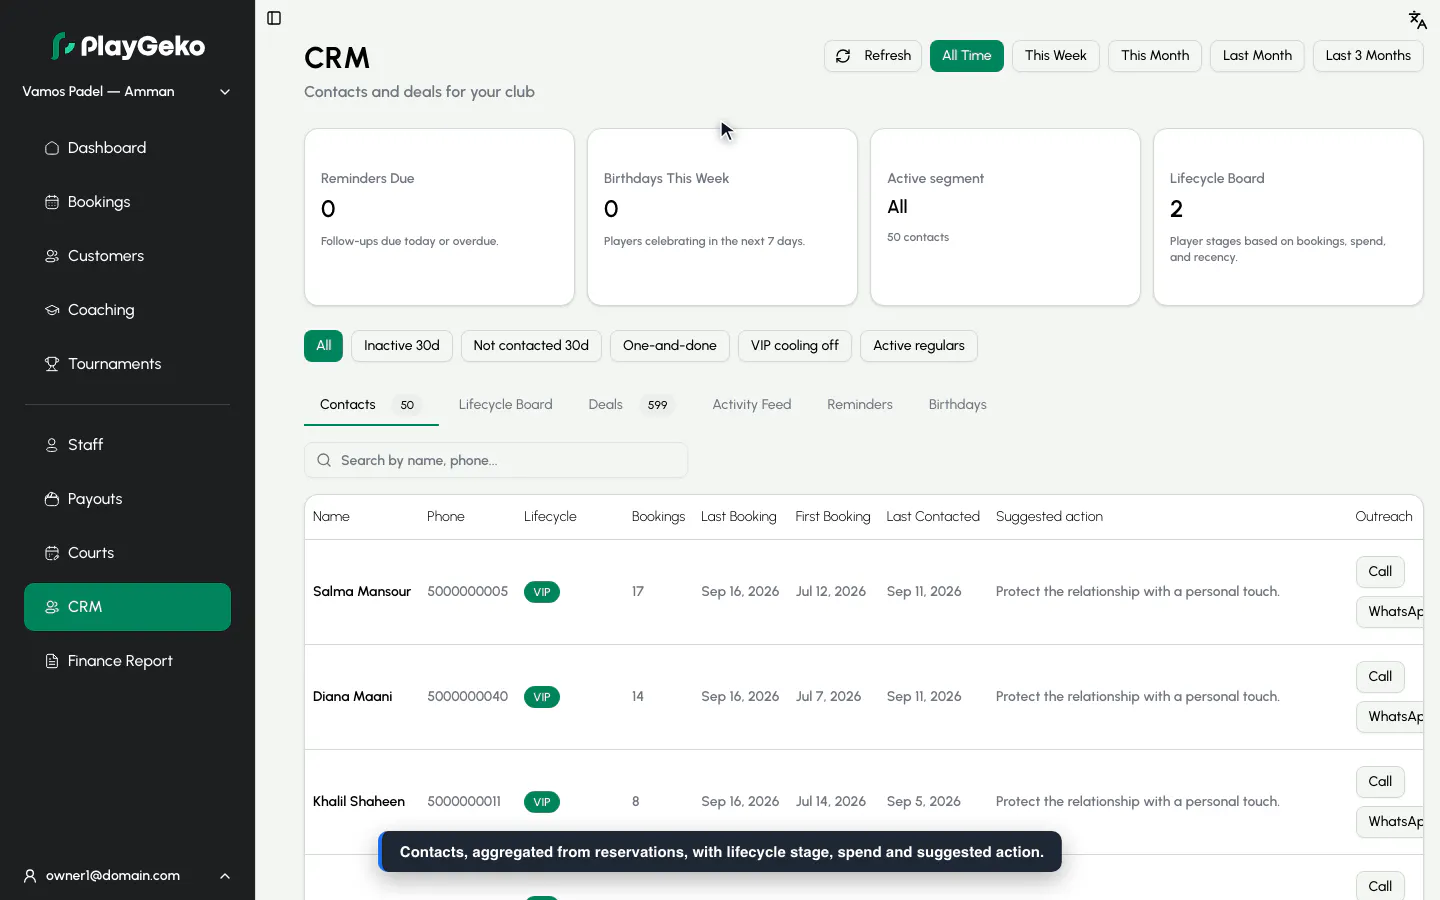The image size is (1440, 900).
Task: Click the Tournaments trophy icon
Action: [52, 364]
